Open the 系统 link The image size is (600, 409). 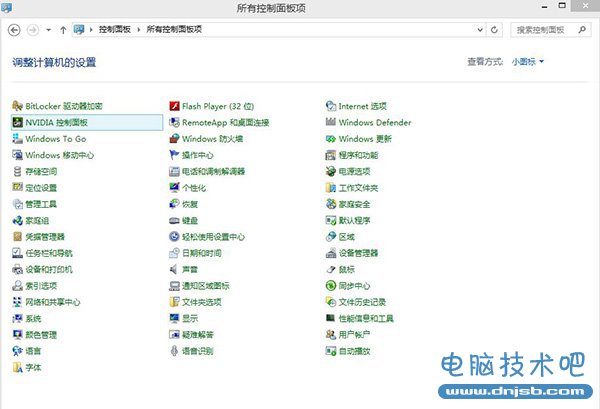tap(33, 318)
